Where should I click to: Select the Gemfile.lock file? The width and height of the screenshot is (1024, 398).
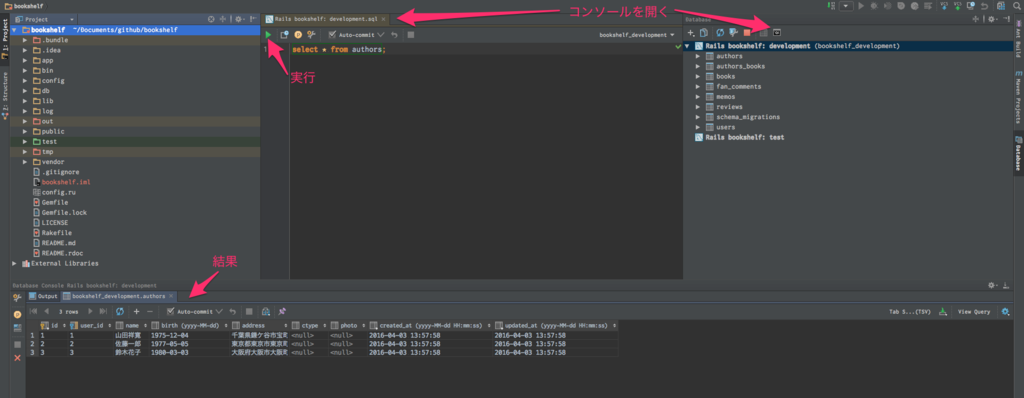point(64,212)
